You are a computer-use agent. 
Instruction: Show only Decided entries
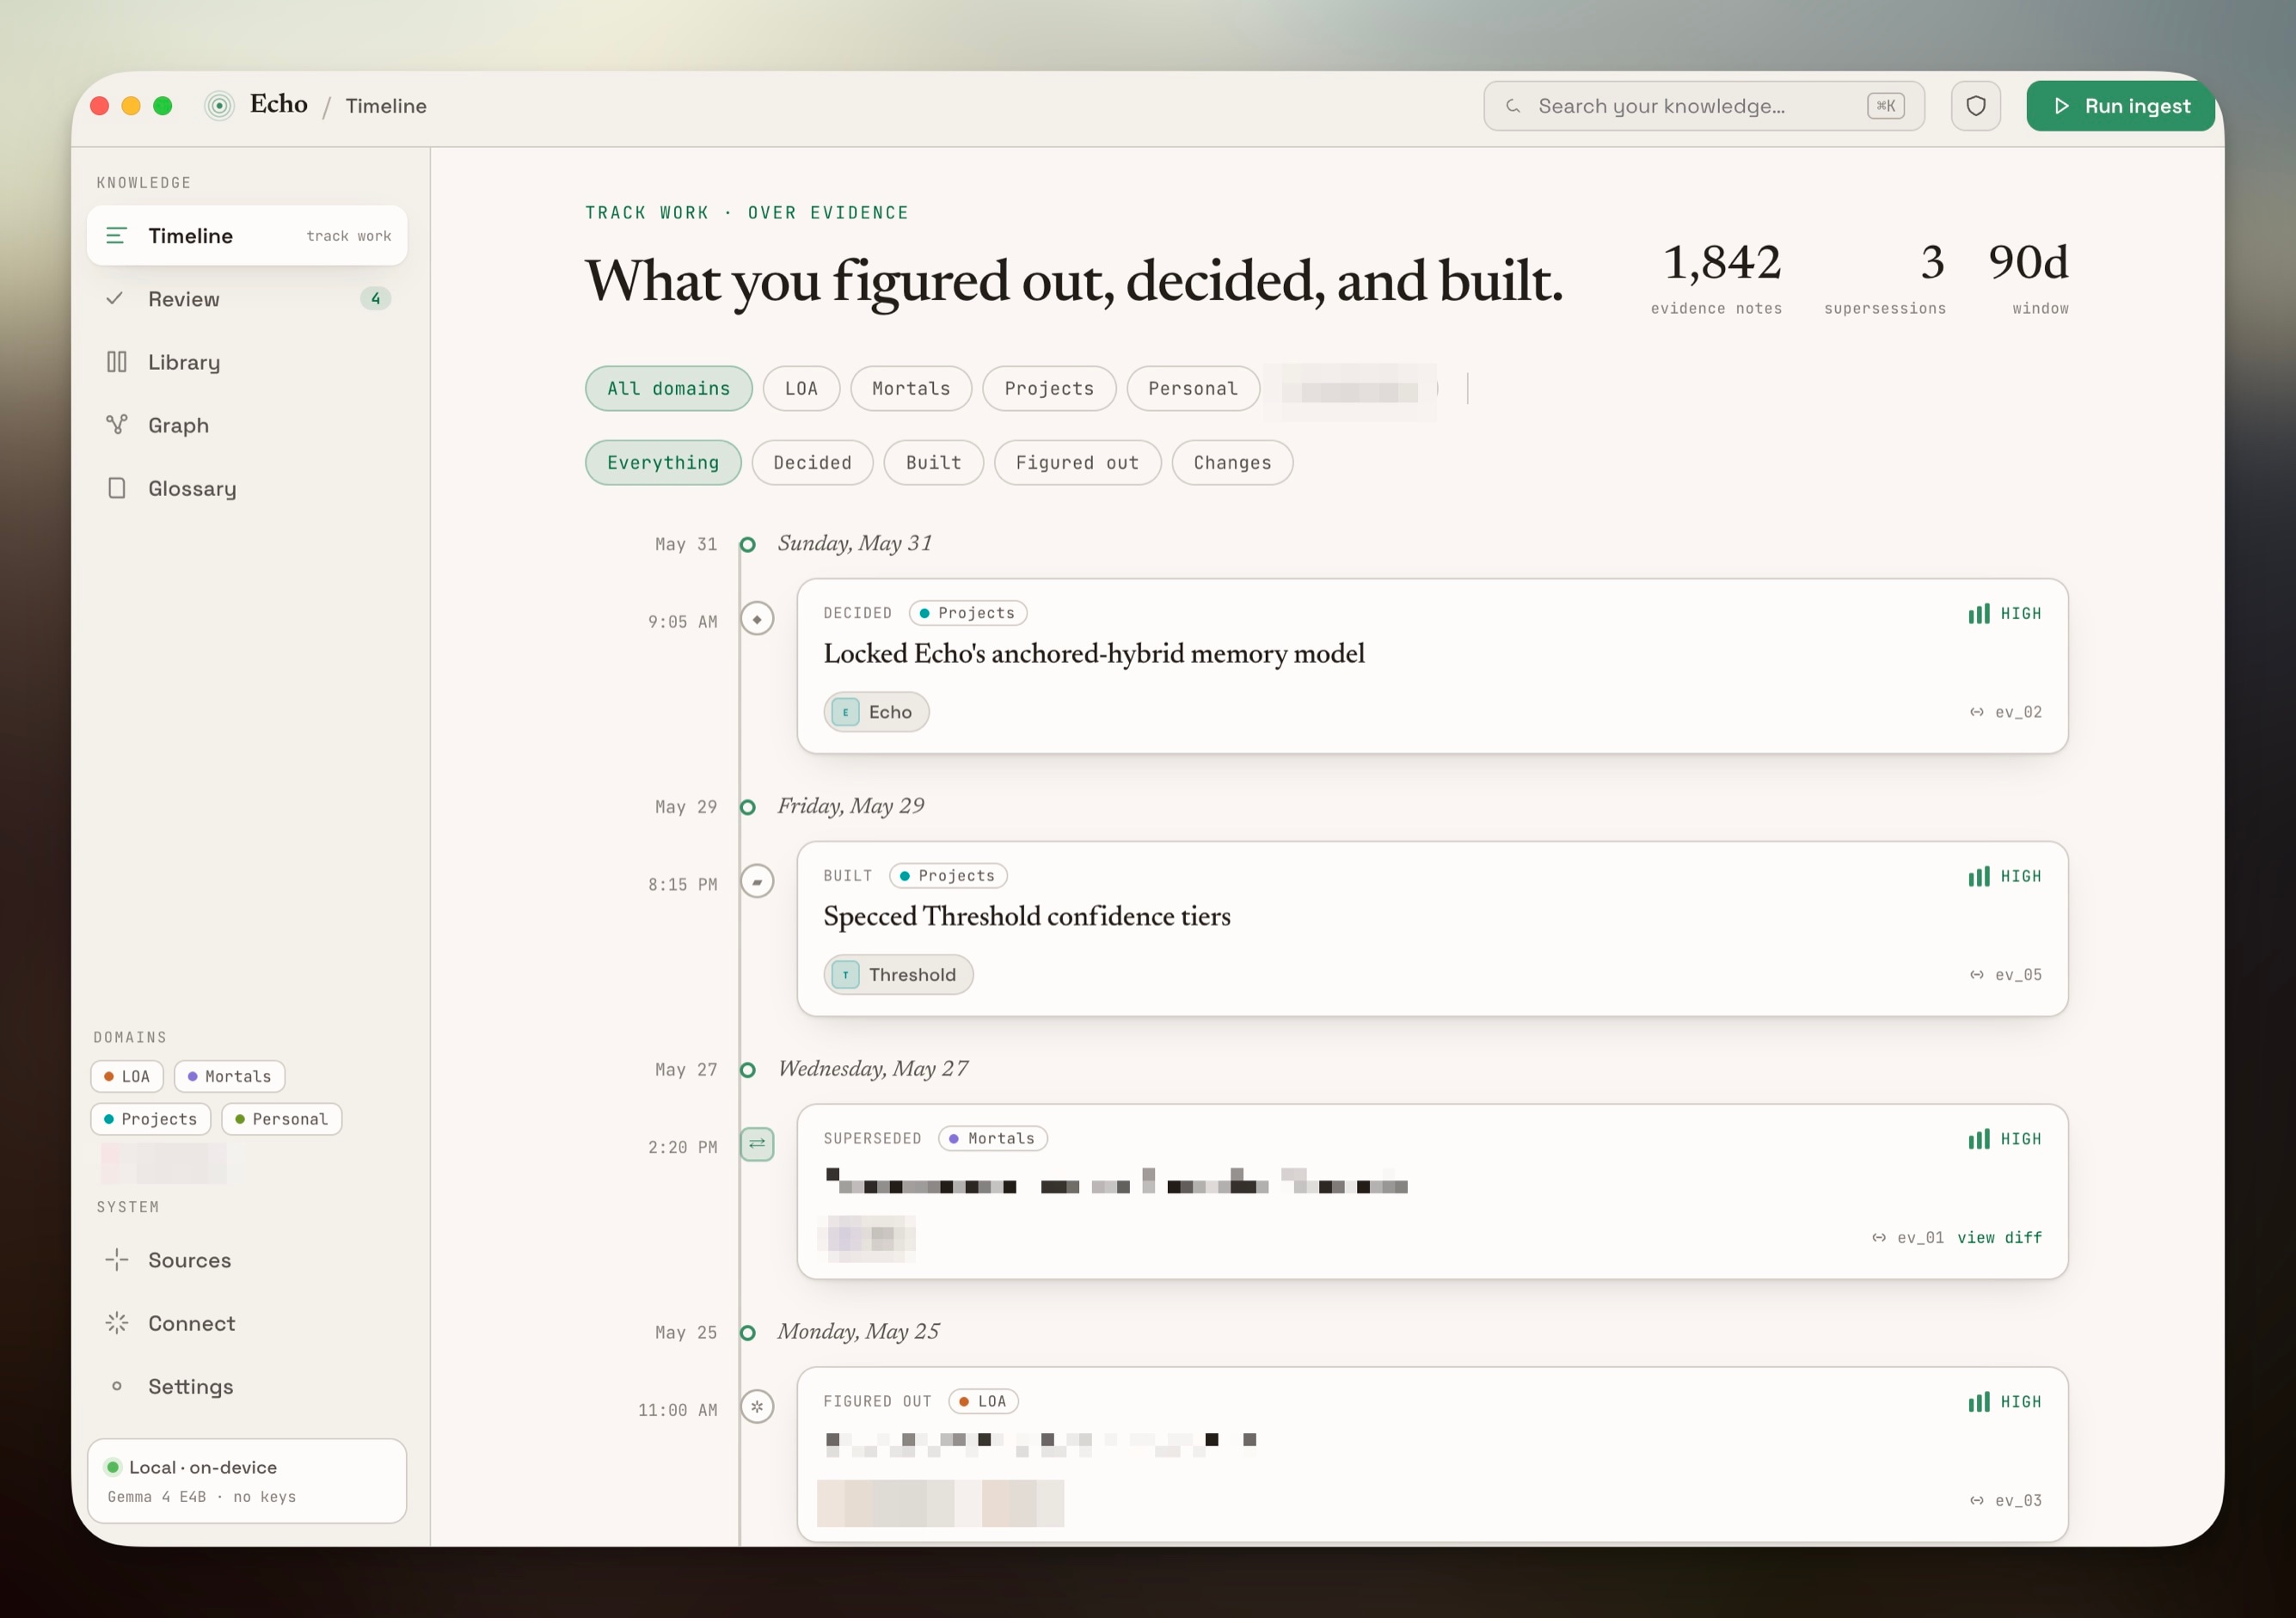tap(812, 462)
